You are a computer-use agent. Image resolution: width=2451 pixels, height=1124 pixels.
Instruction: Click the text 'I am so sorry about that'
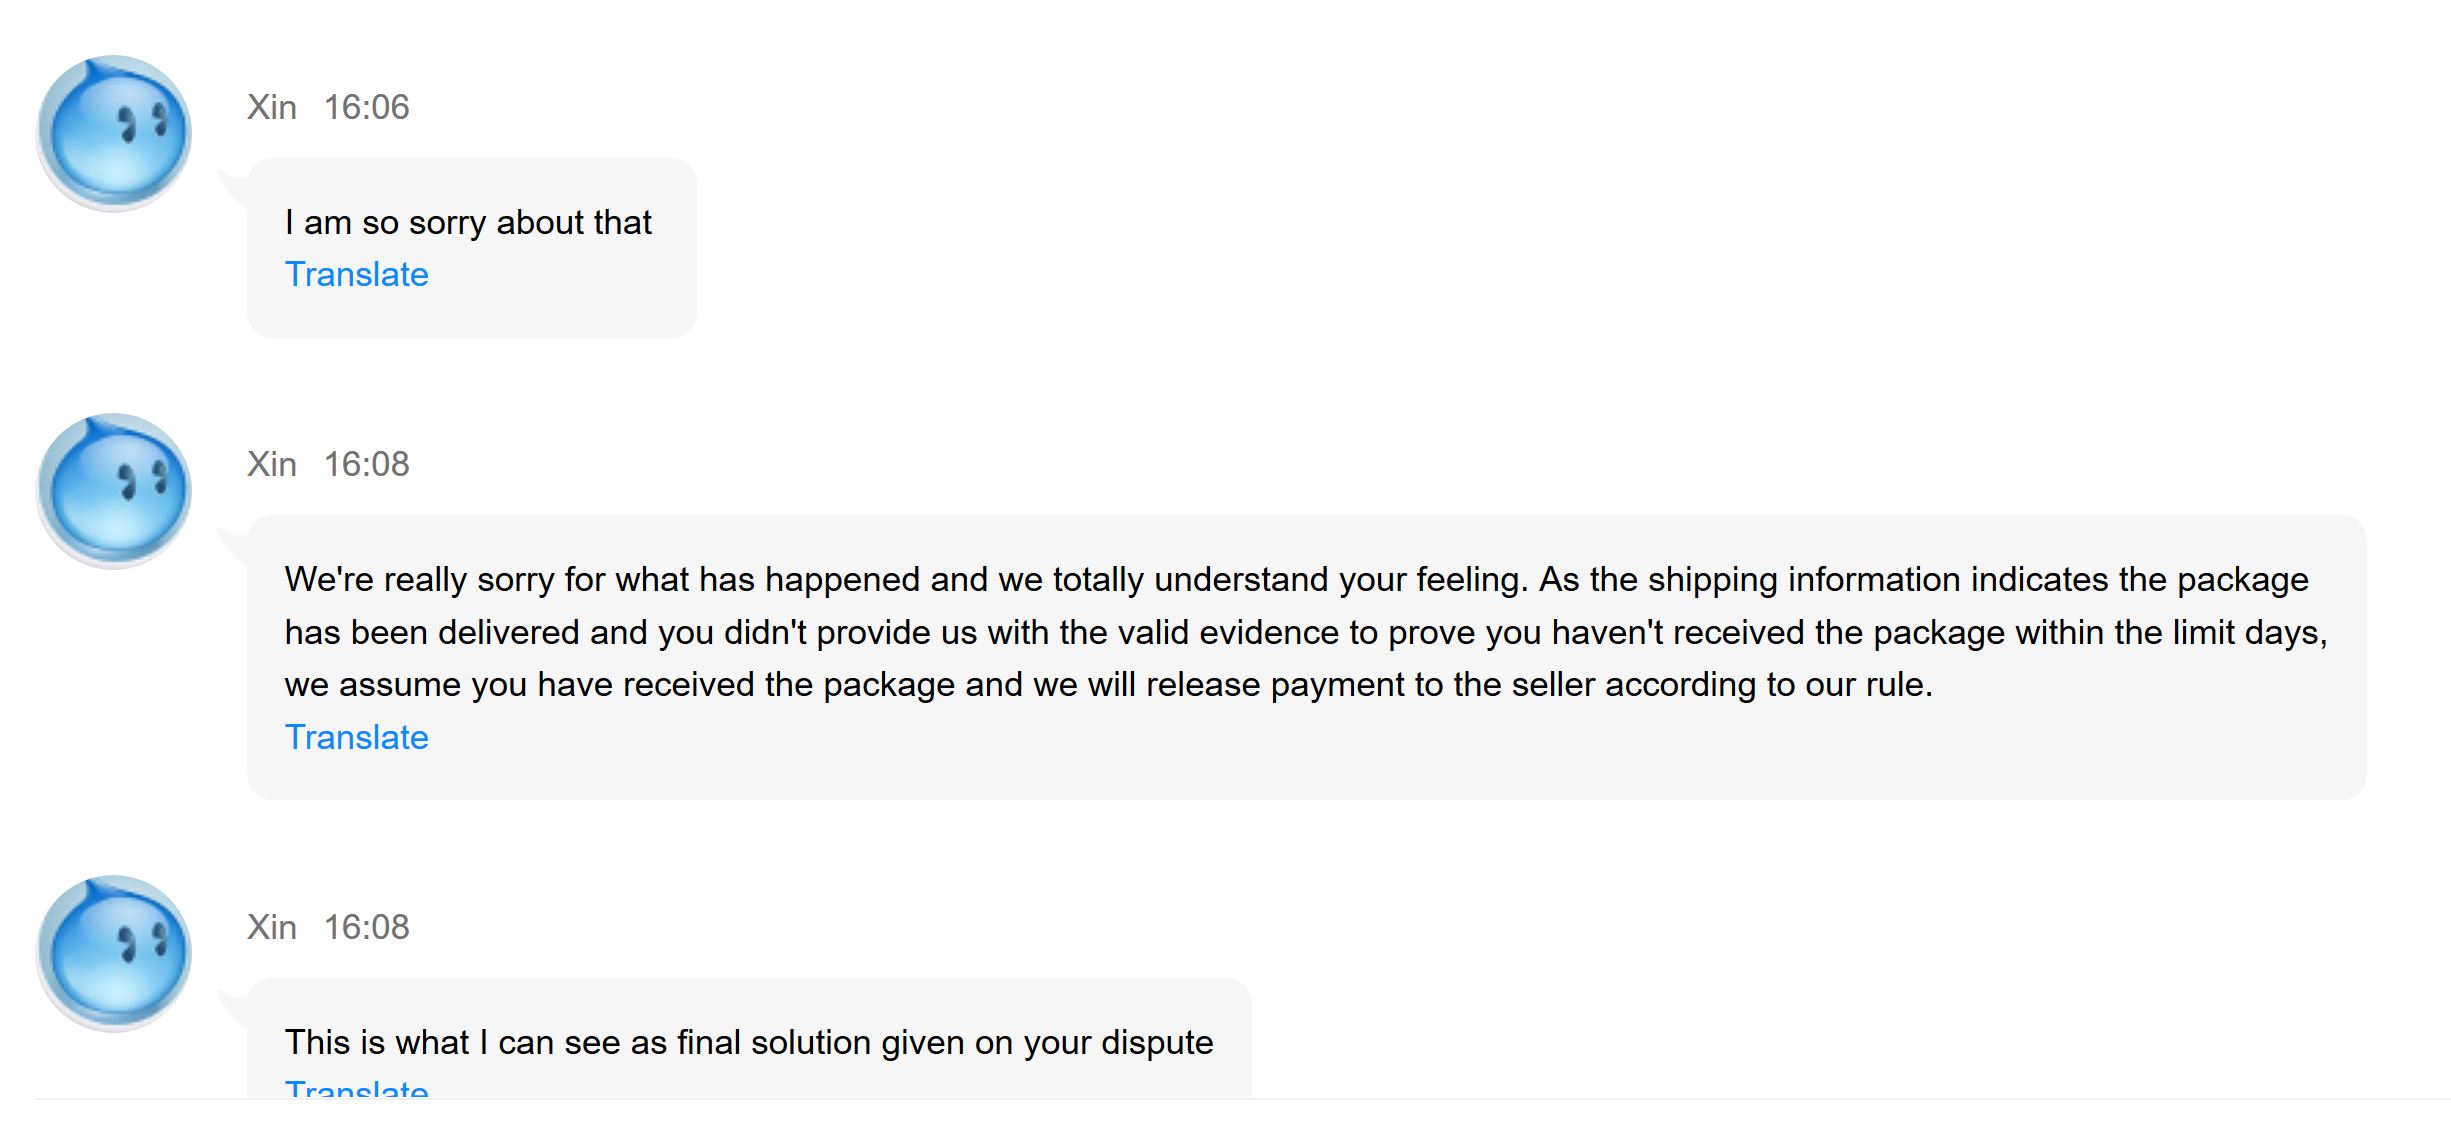tap(468, 222)
